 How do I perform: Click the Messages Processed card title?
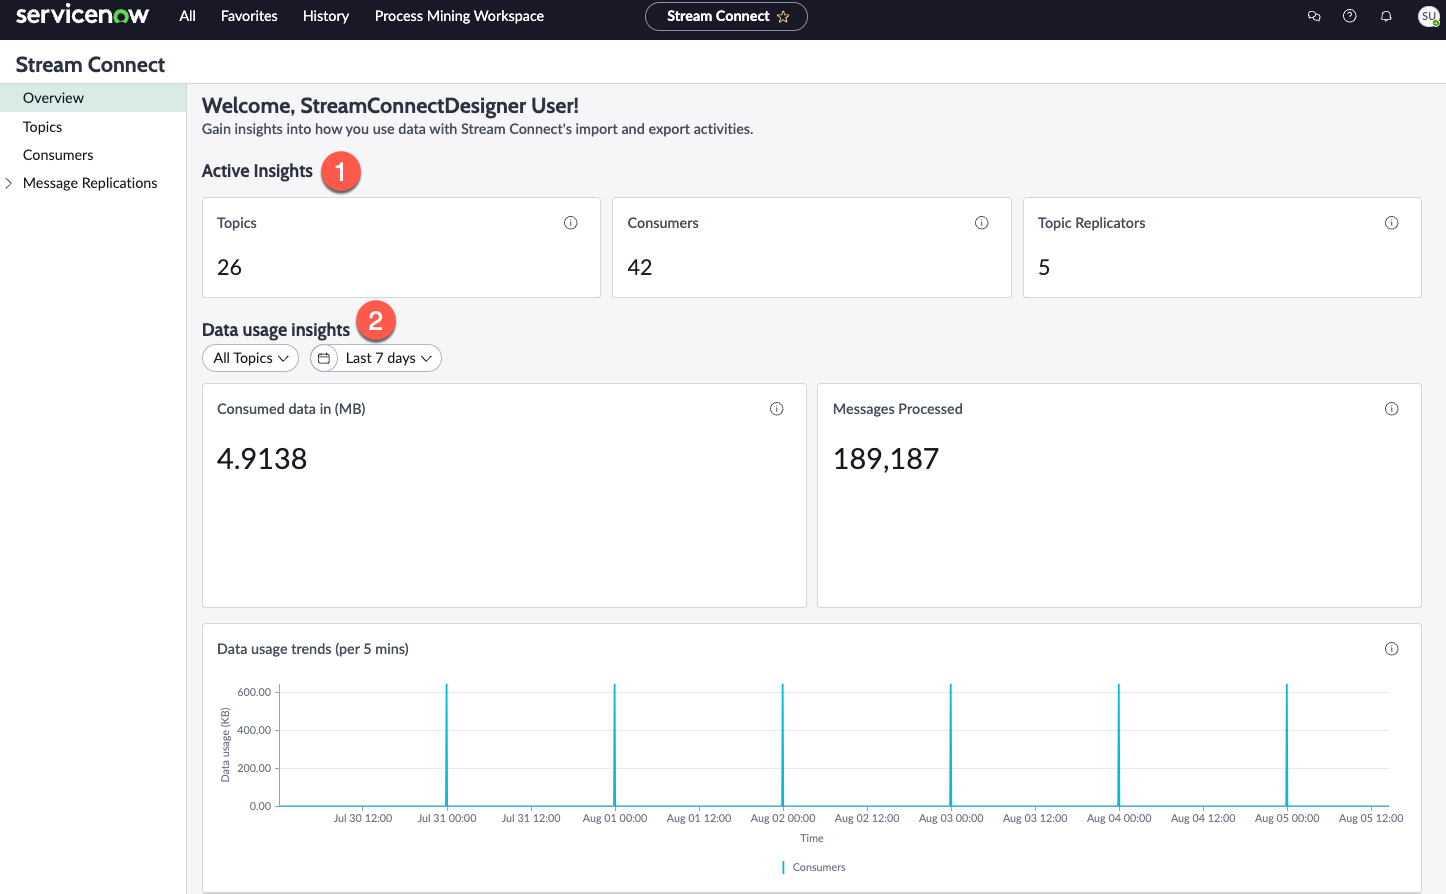(897, 409)
